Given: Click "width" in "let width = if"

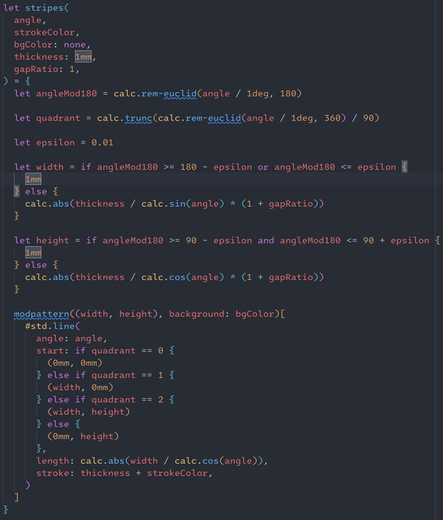Looking at the screenshot, I should (x=50, y=167).
